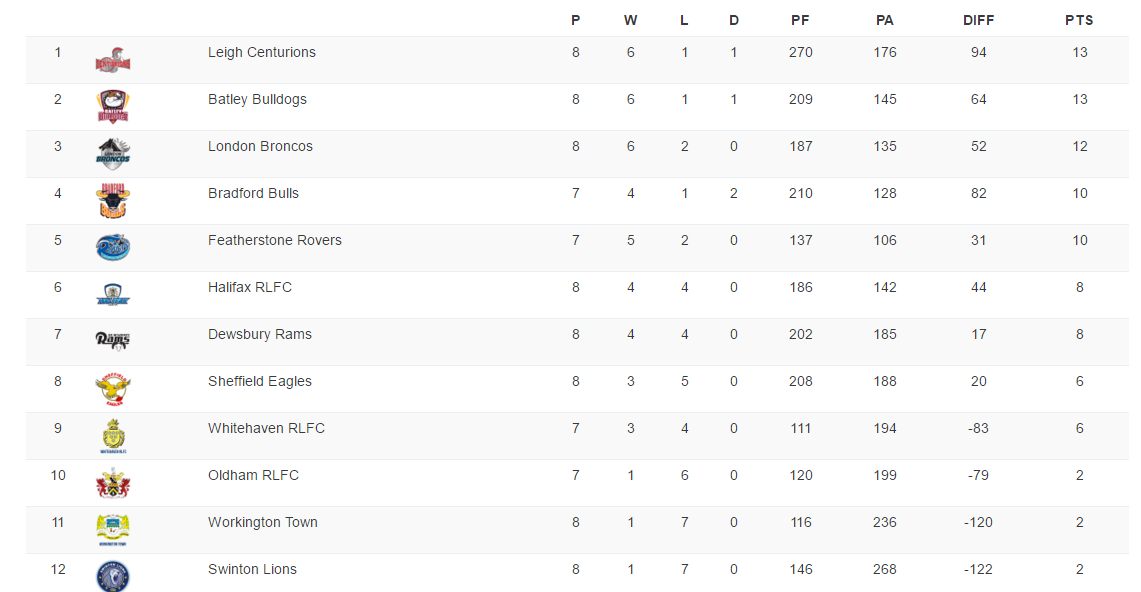1141x592 pixels.
Task: Click the Batley Bulldogs club crest
Action: [x=113, y=106]
